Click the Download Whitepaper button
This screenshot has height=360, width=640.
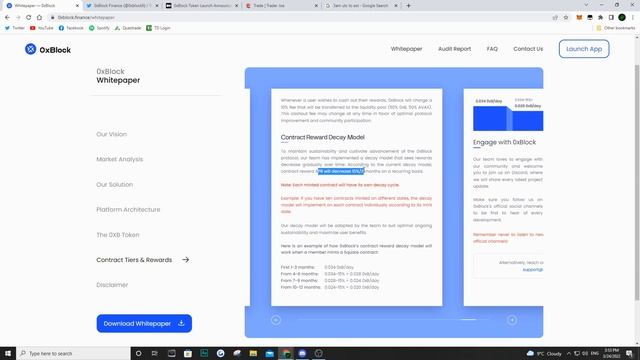coord(144,323)
